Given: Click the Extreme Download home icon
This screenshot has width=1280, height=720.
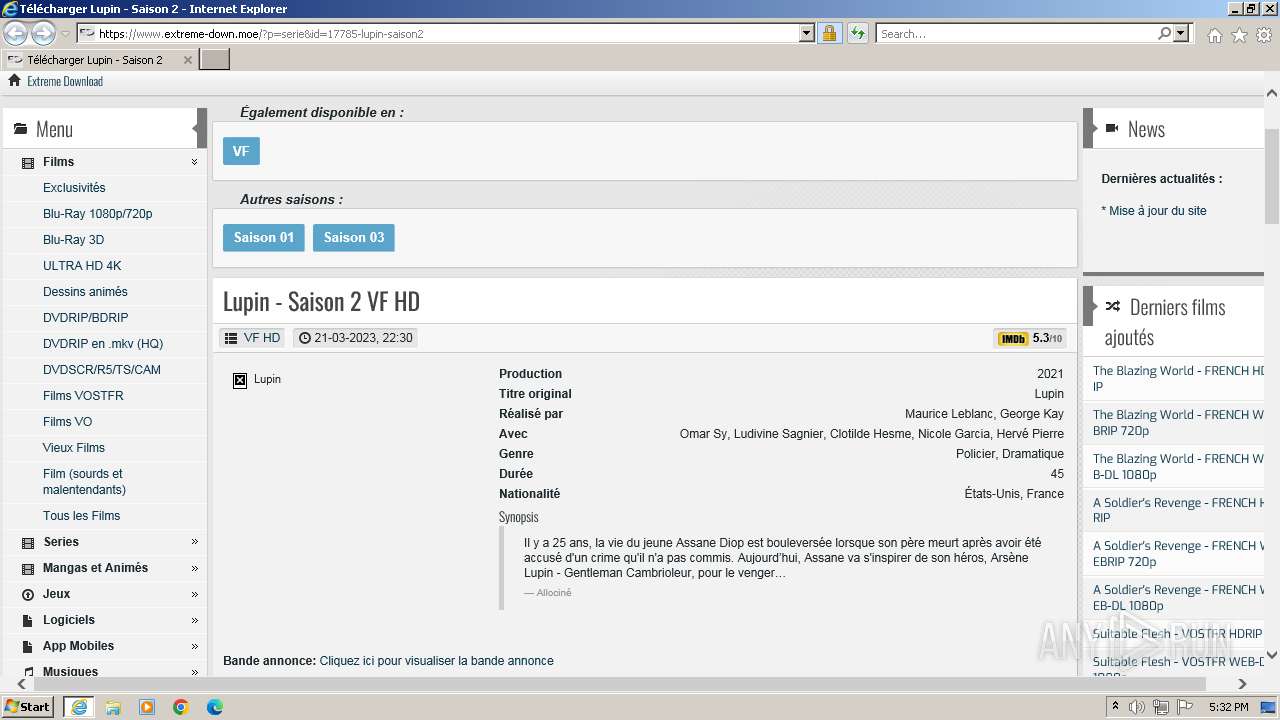Looking at the screenshot, I should pyautogui.click(x=14, y=81).
